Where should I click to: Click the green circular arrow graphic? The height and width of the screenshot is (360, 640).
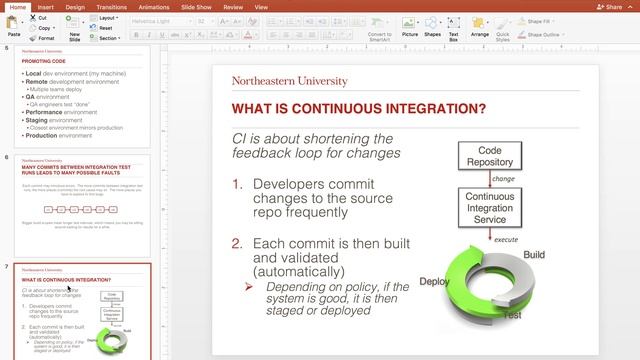(489, 286)
